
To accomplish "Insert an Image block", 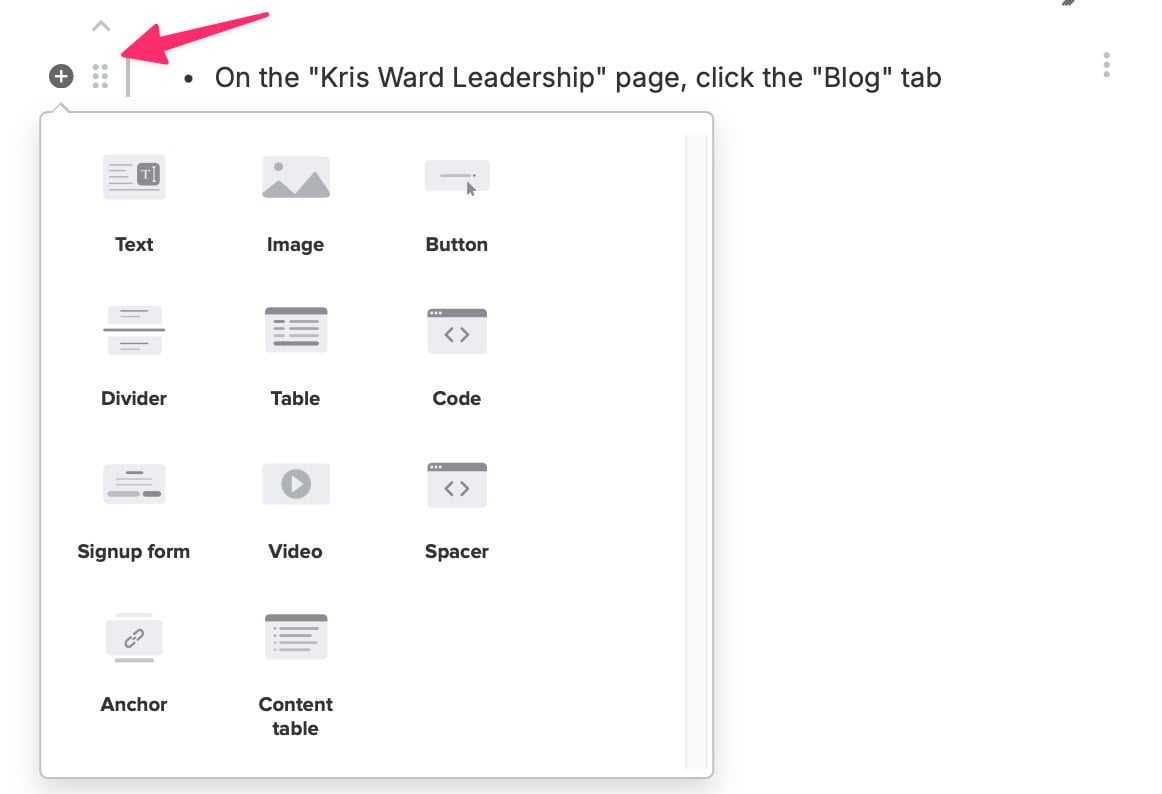I will (x=295, y=200).
